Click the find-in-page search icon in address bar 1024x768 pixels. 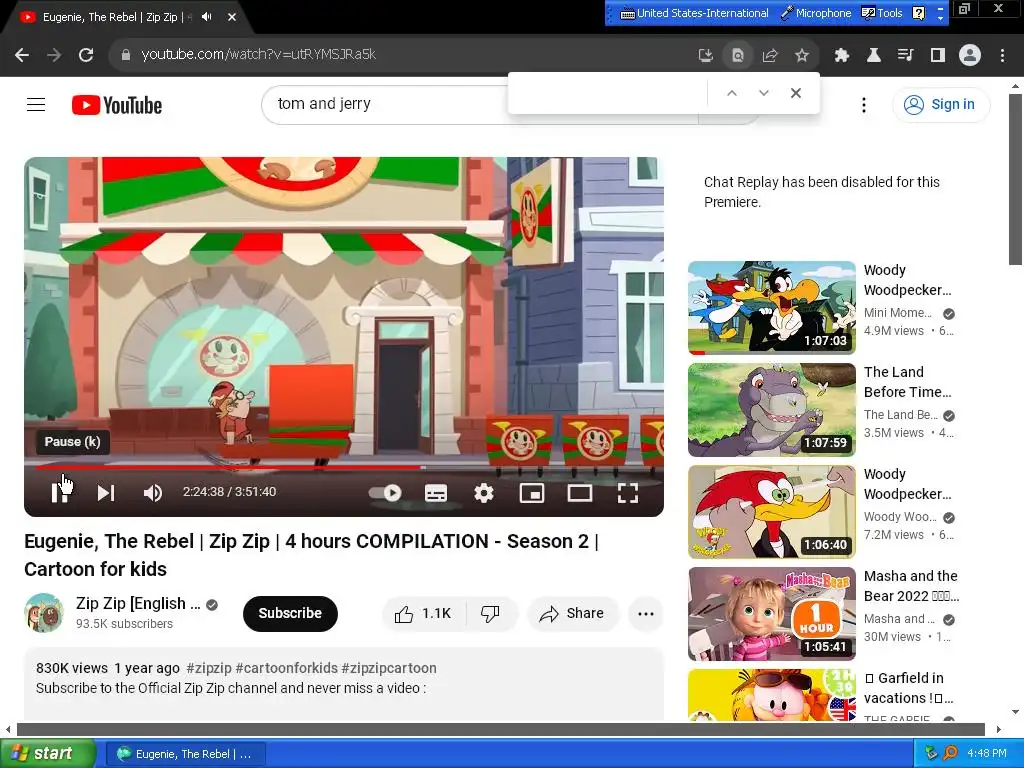[738, 56]
